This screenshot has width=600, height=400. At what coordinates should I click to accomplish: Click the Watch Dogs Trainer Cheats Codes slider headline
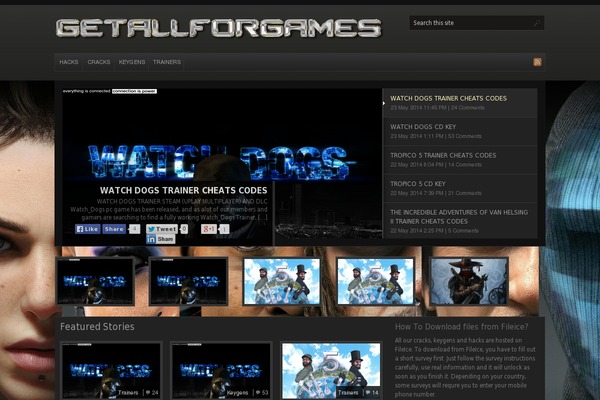(183, 190)
